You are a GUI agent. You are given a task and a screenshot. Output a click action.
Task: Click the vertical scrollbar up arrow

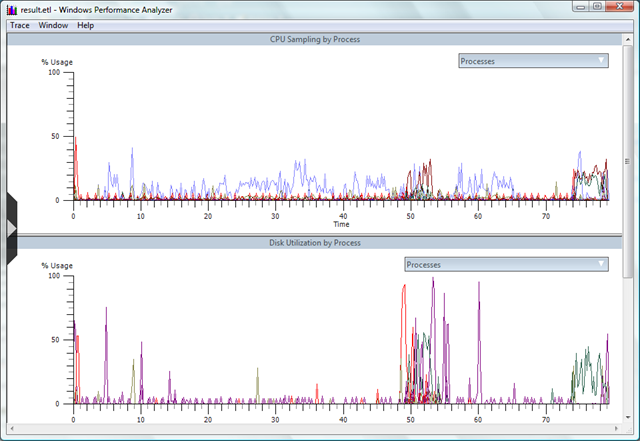pos(628,38)
